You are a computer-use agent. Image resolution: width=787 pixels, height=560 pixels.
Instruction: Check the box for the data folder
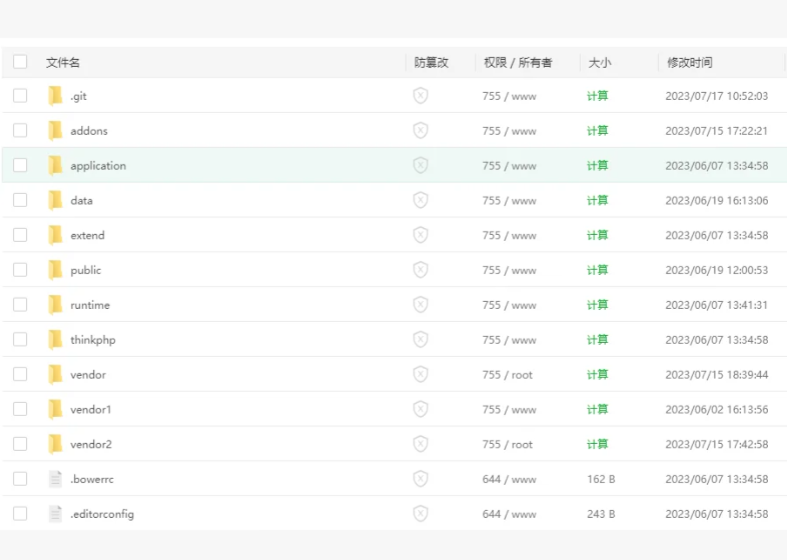(x=20, y=200)
